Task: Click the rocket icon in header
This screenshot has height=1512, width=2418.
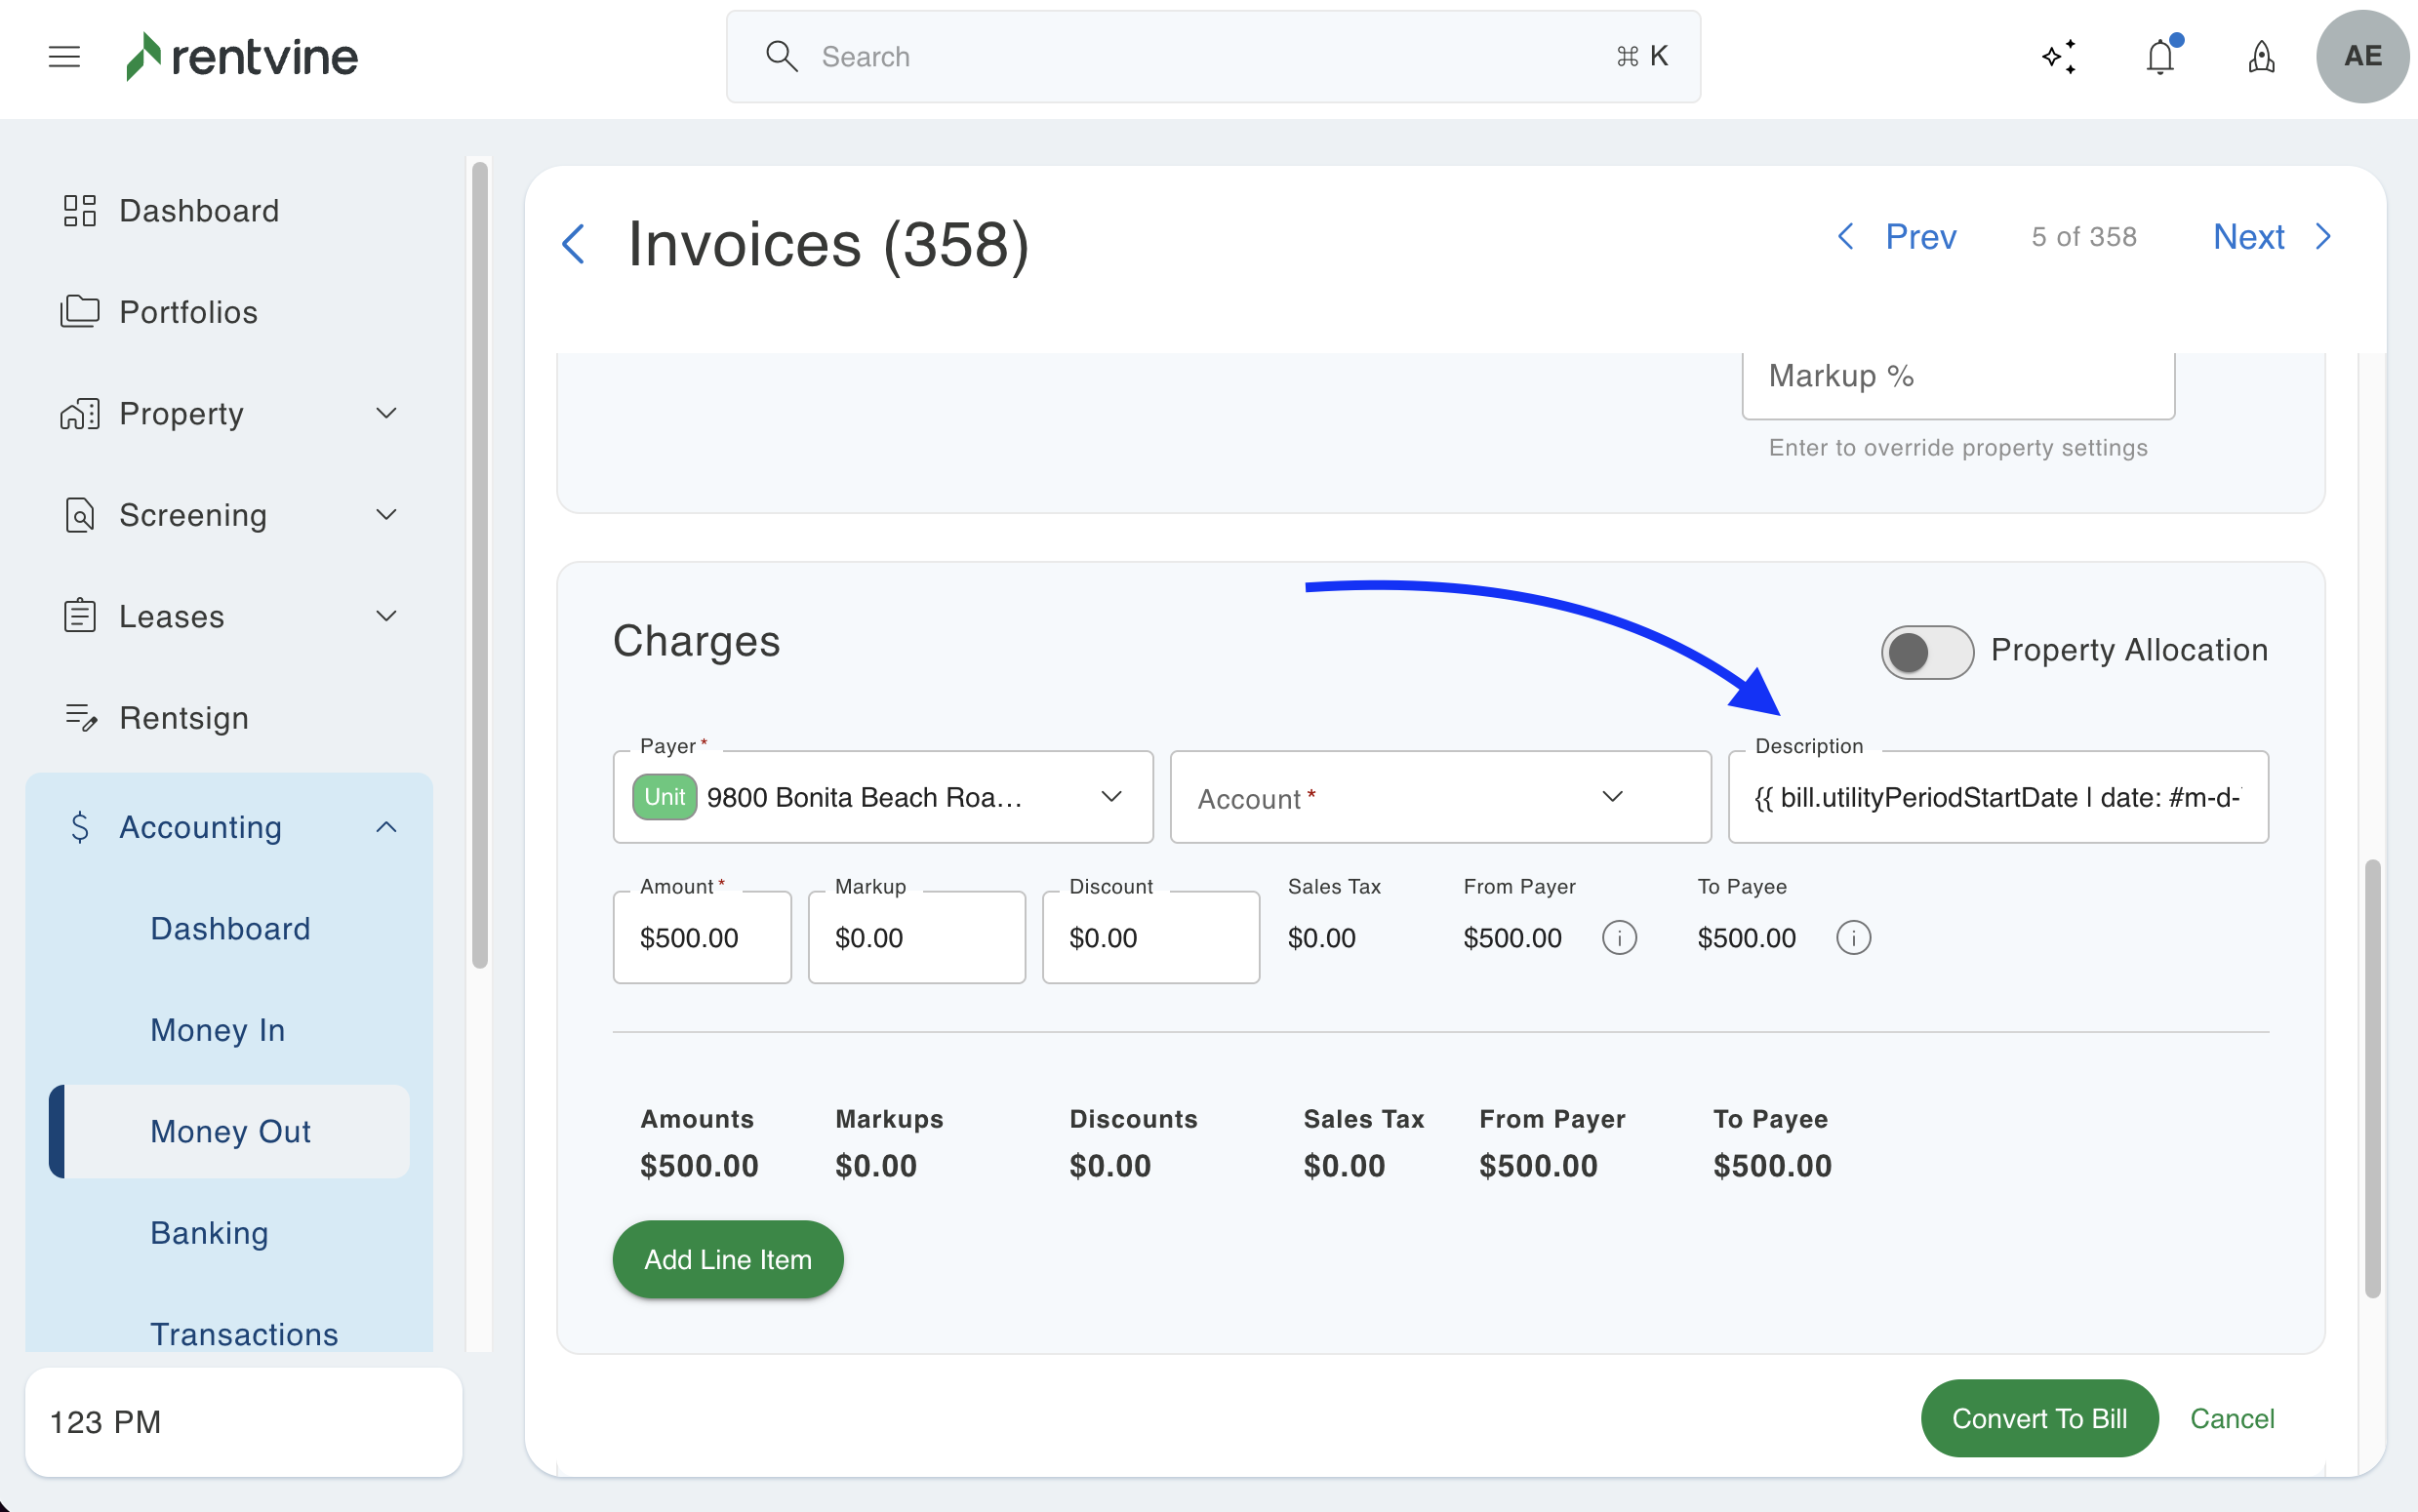Action: coord(2261,57)
